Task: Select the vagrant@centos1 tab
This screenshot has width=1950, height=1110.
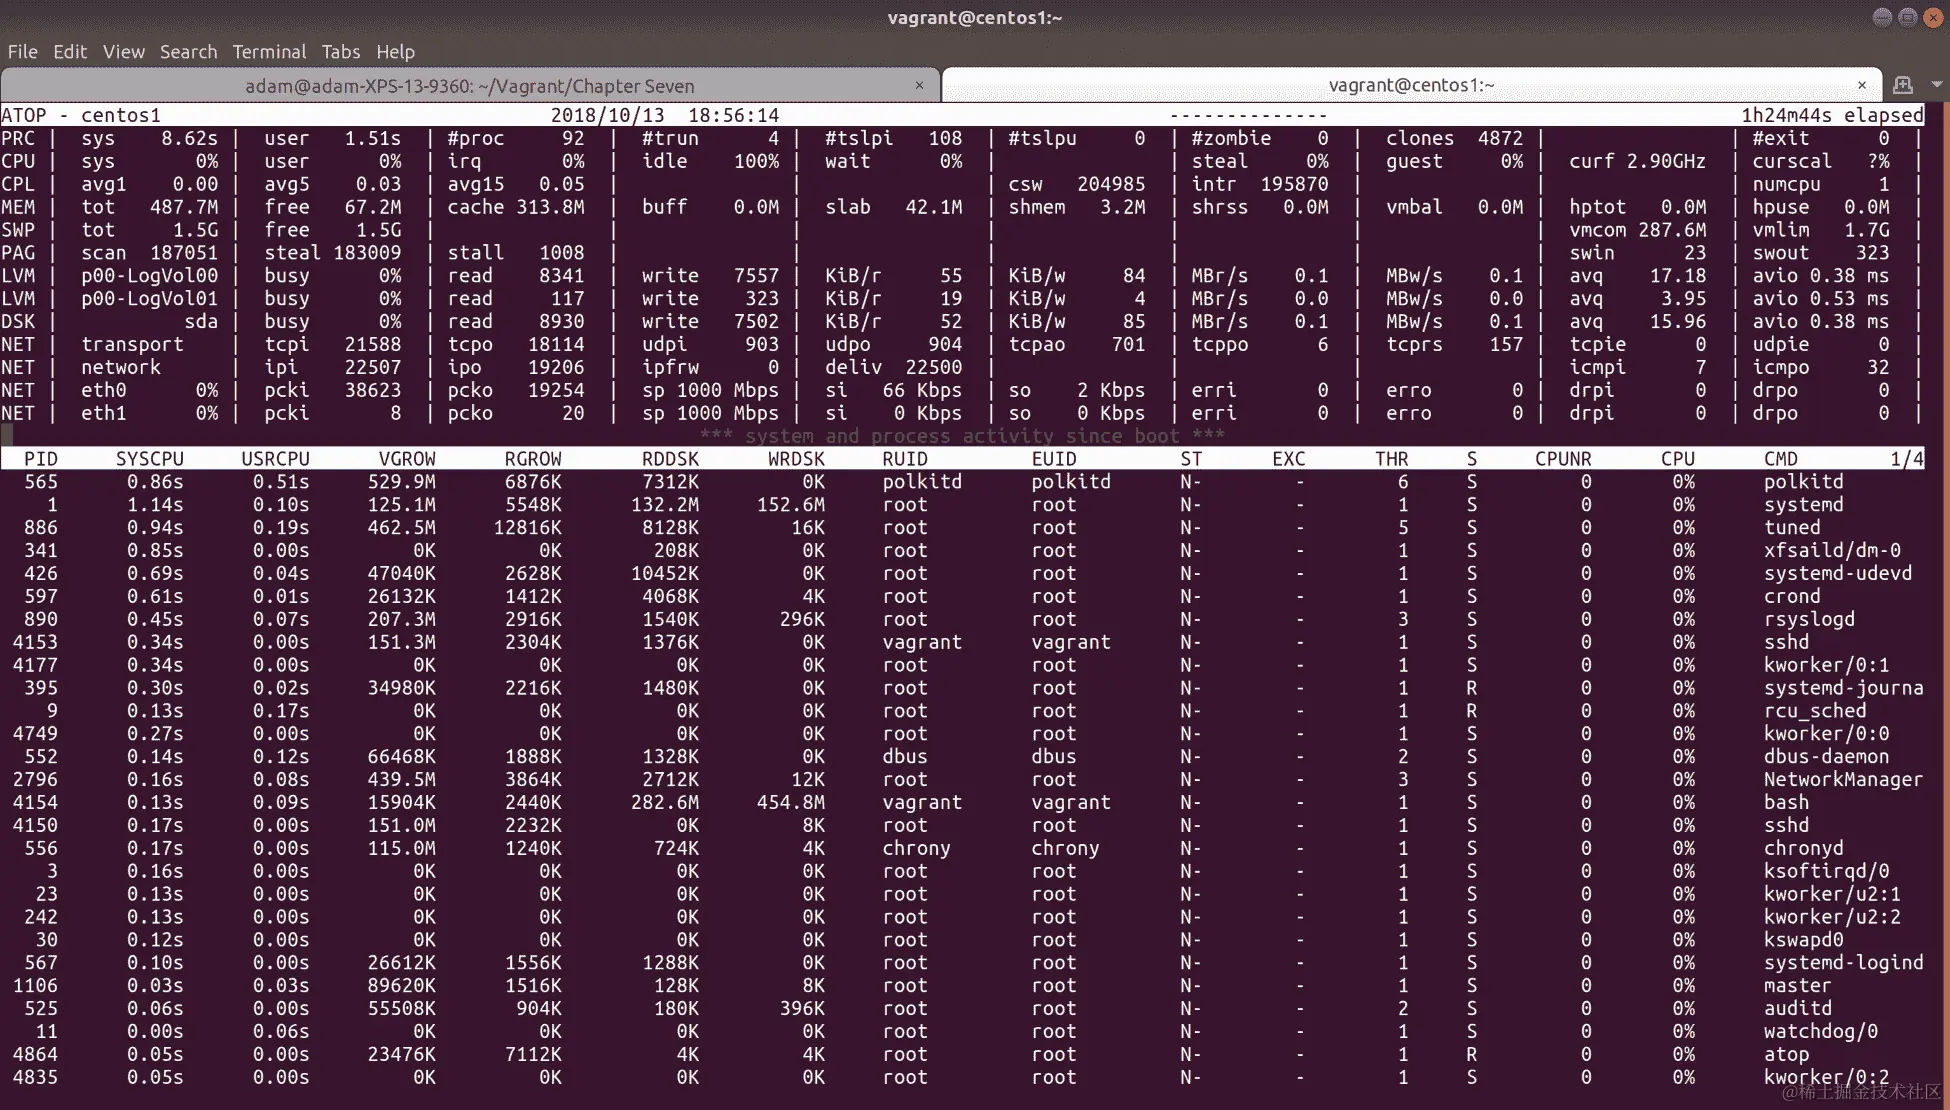Action: 1410,85
